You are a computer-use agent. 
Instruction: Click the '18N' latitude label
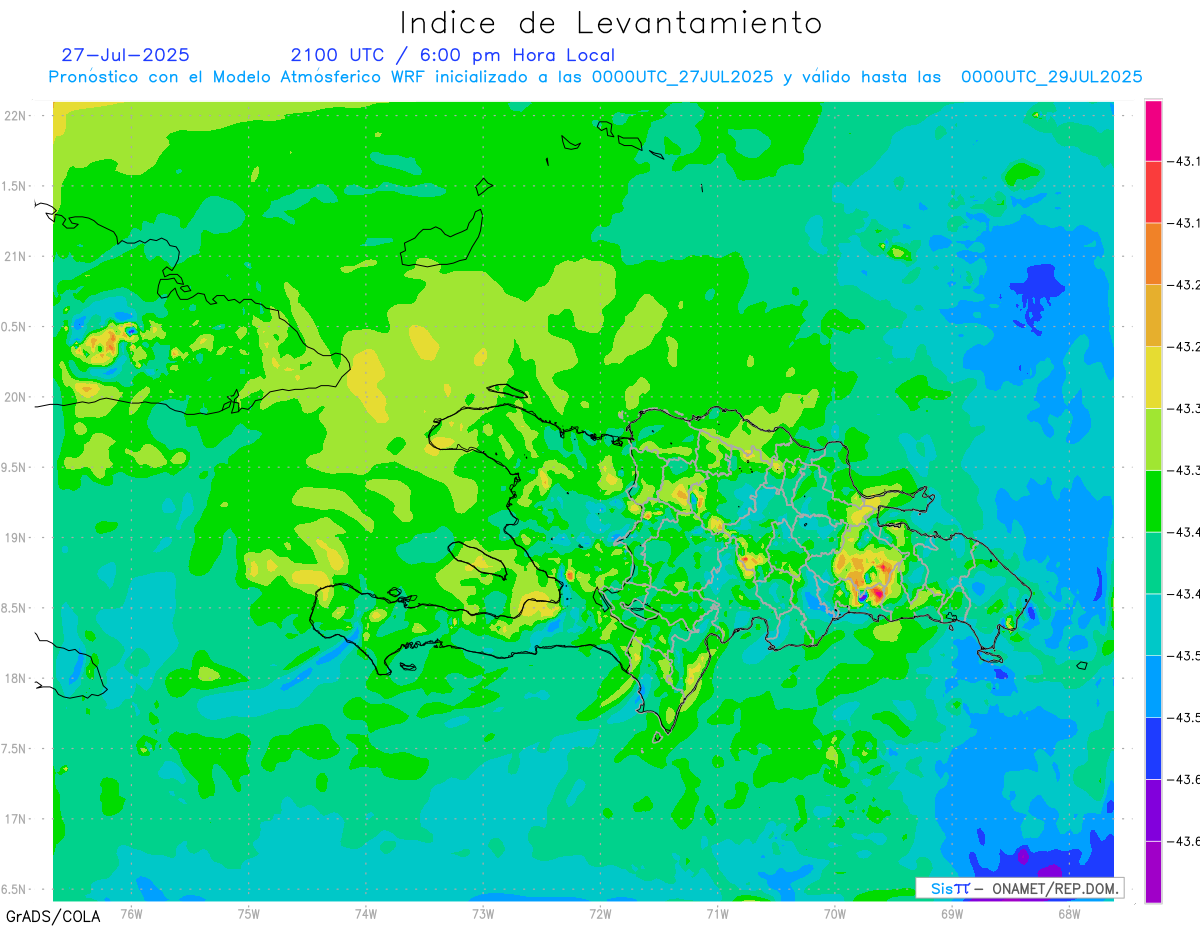pyautogui.click(x=15, y=678)
